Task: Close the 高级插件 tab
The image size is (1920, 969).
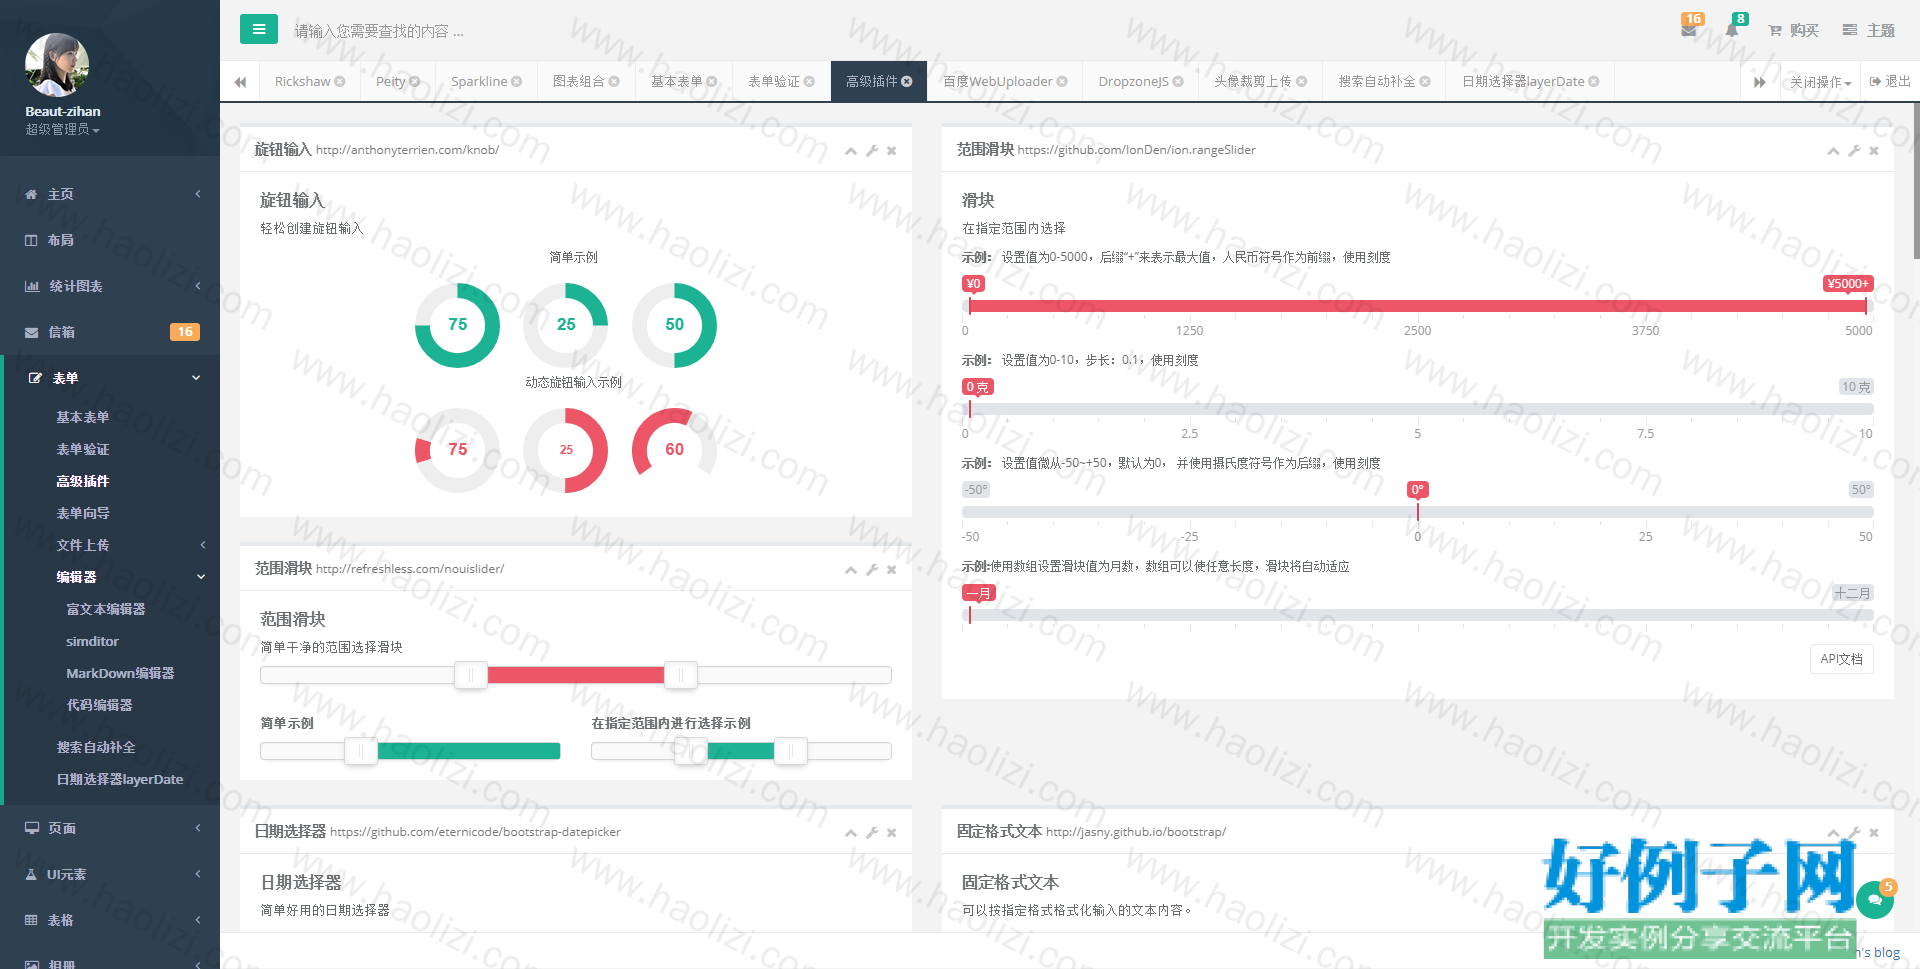Action: click(x=907, y=82)
